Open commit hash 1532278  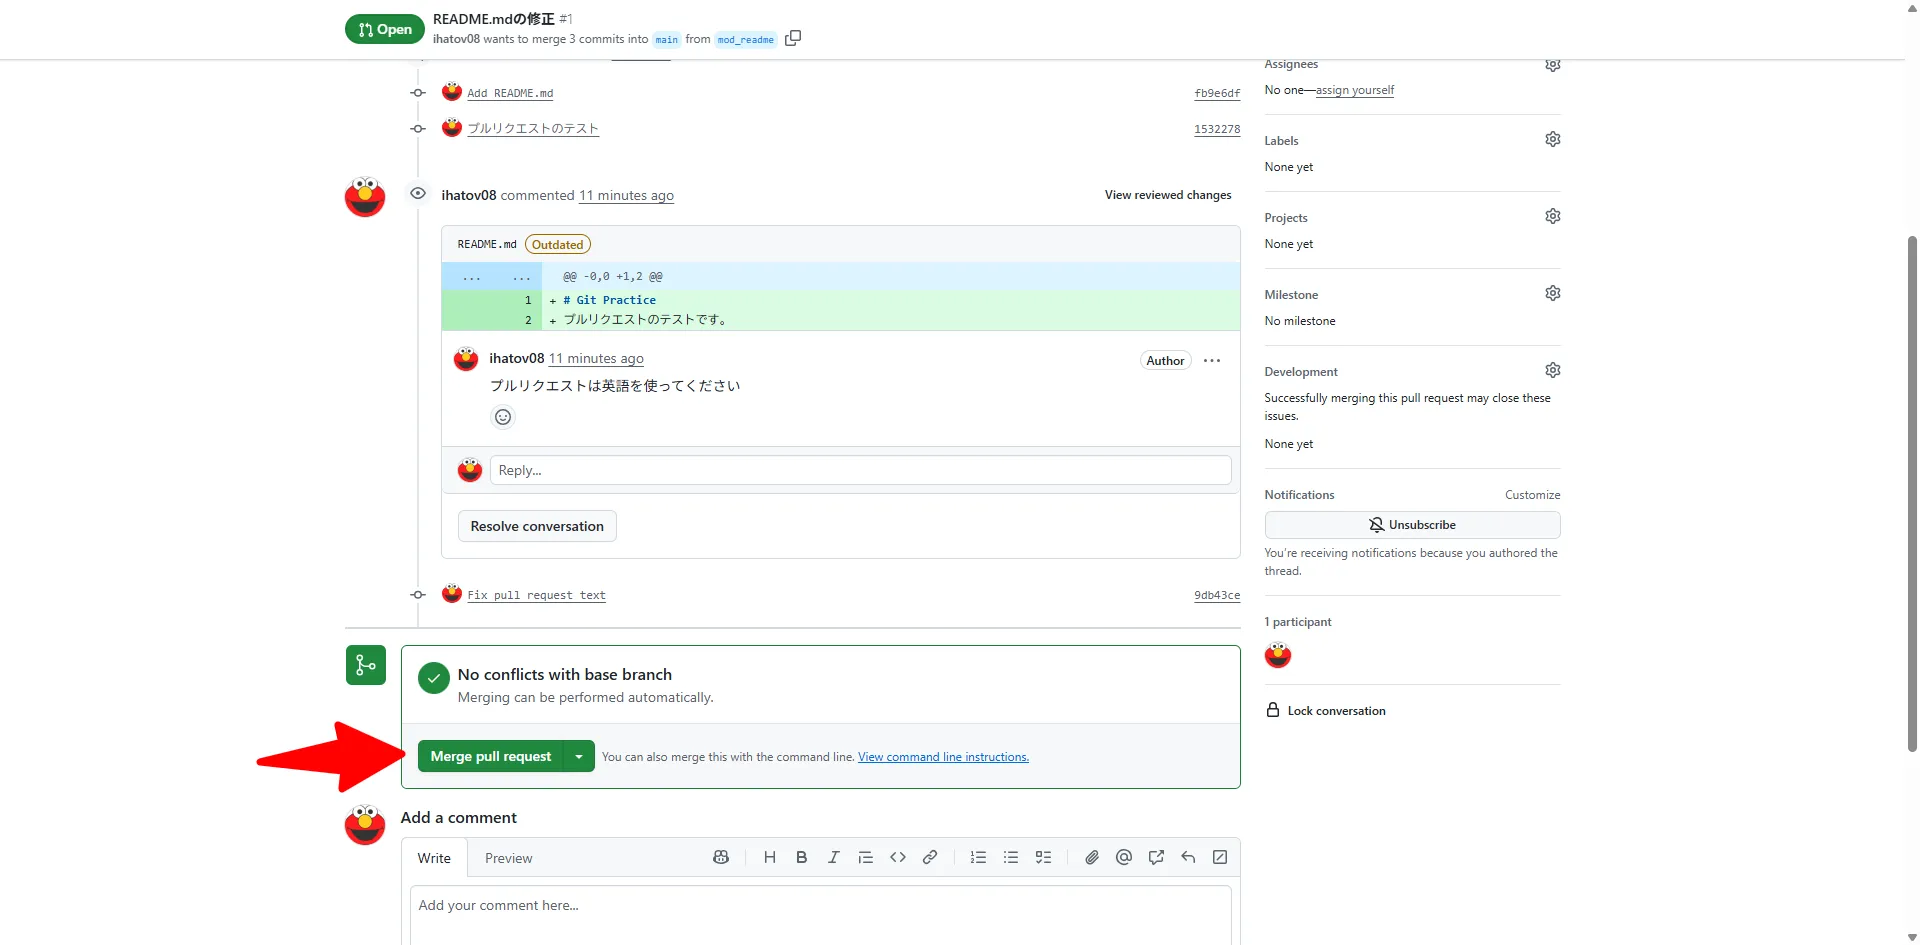coord(1217,129)
